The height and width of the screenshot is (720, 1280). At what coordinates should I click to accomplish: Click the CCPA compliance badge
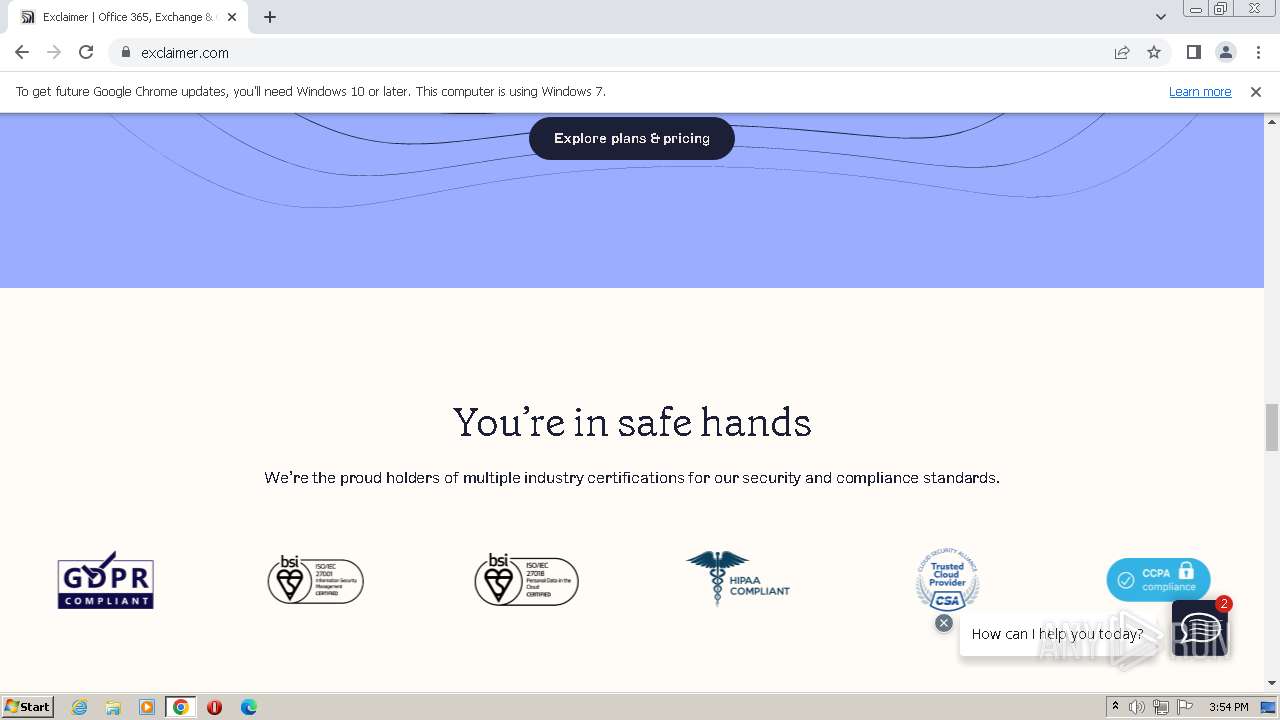point(1158,580)
